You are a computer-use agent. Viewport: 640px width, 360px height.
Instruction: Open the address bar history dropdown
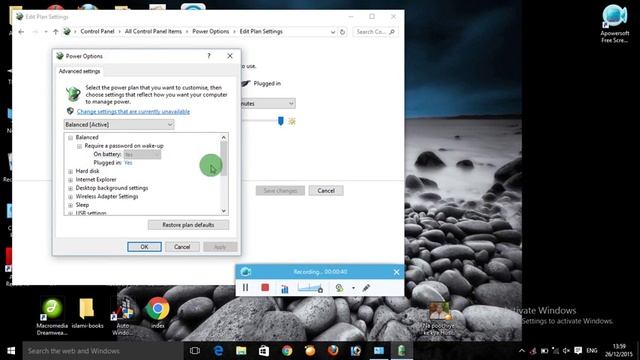(333, 32)
